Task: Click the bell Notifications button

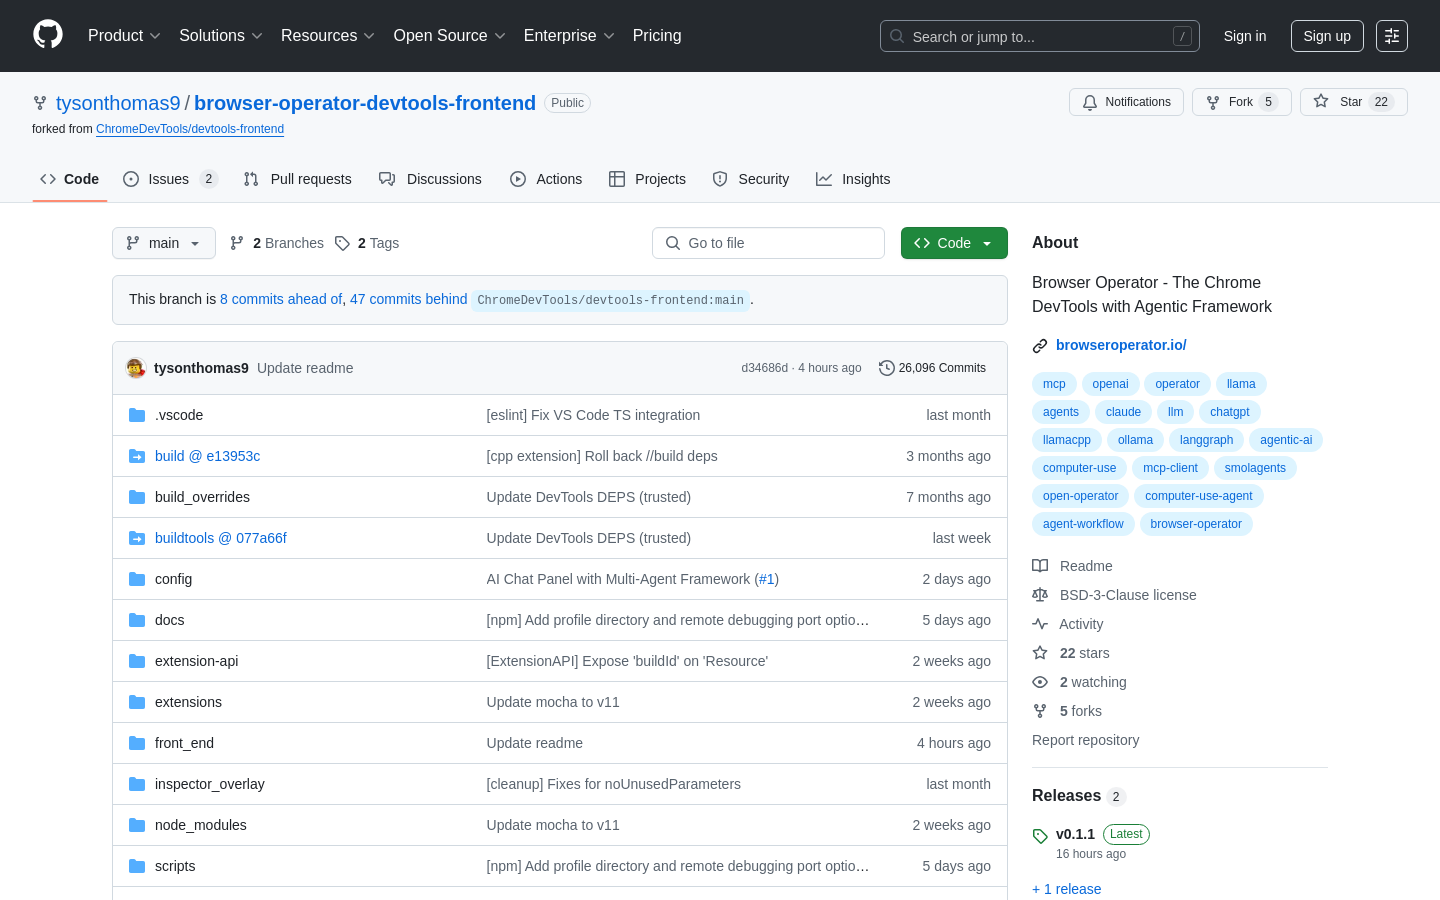Action: [1126, 102]
